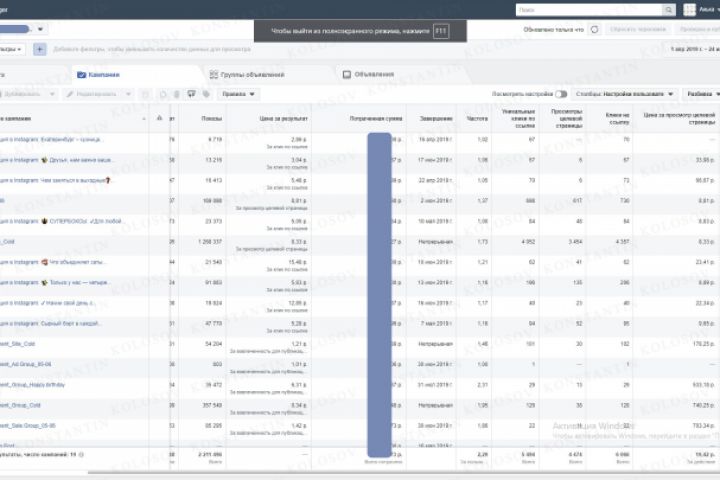This screenshot has height=480, width=720.
Task: Click the 1 268 337 impressions cell
Action: 210,242
